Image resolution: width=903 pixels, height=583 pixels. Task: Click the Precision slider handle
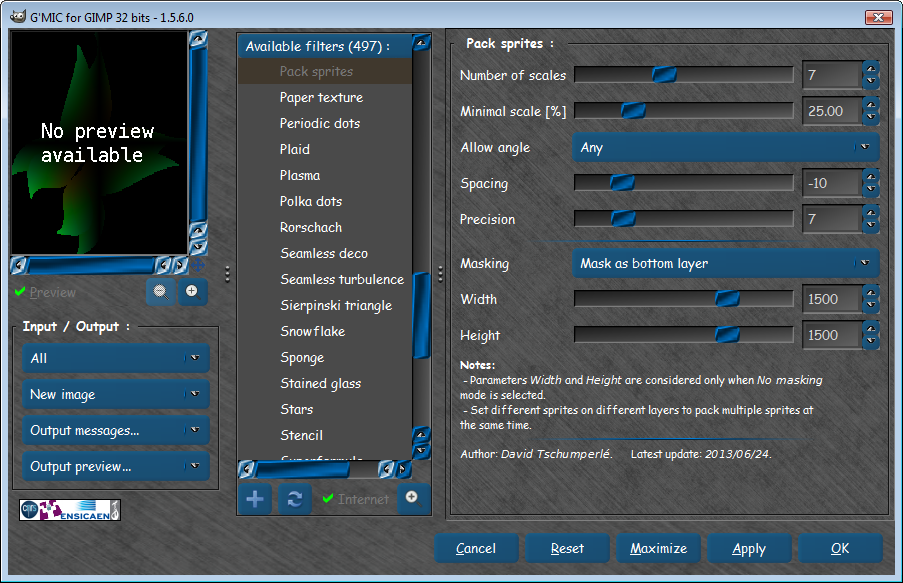623,218
